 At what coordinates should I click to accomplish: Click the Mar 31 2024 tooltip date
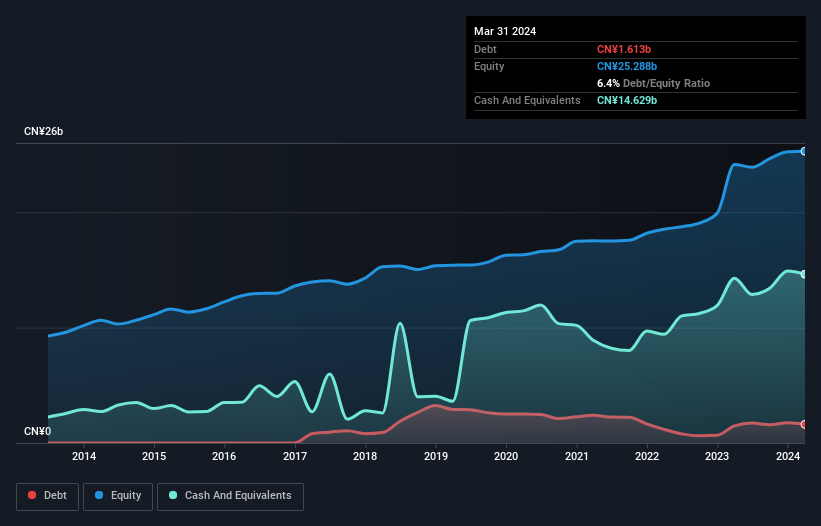[x=505, y=31]
